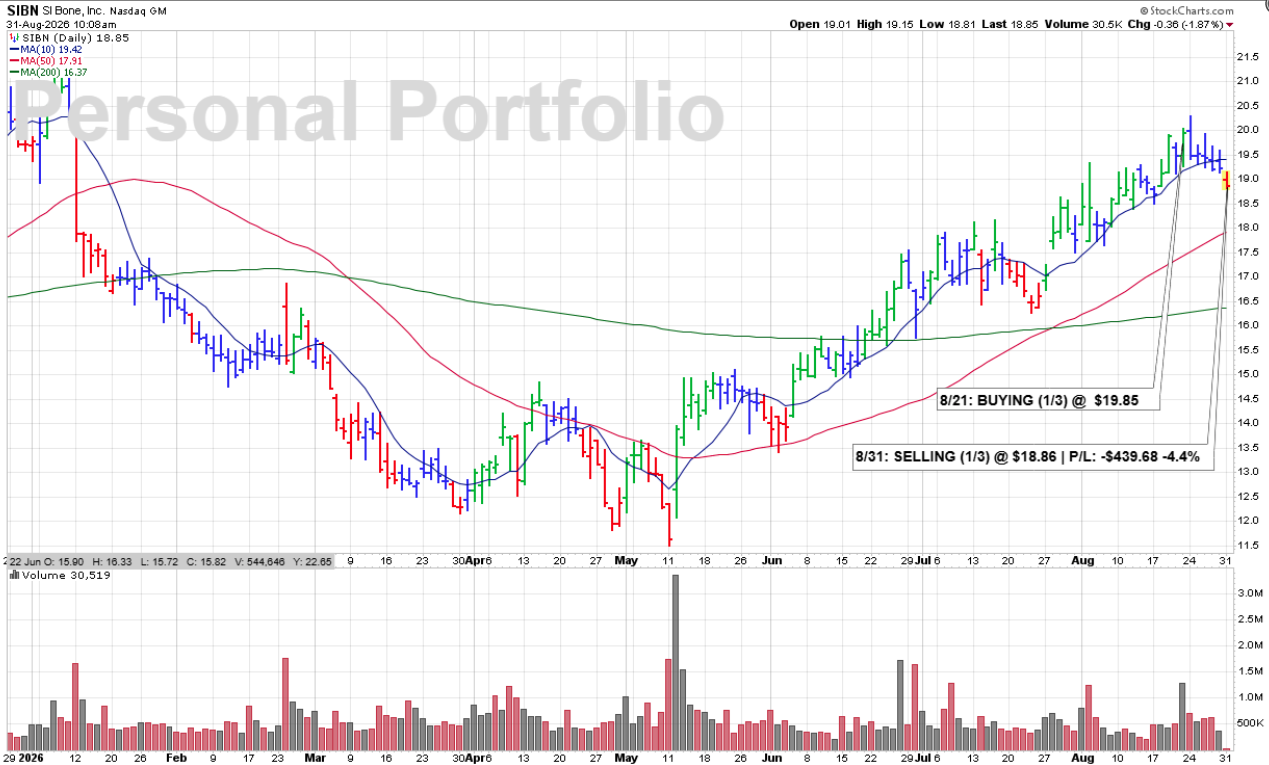Click the yellow-highlighted latest price bar on 8/31

(1227, 180)
